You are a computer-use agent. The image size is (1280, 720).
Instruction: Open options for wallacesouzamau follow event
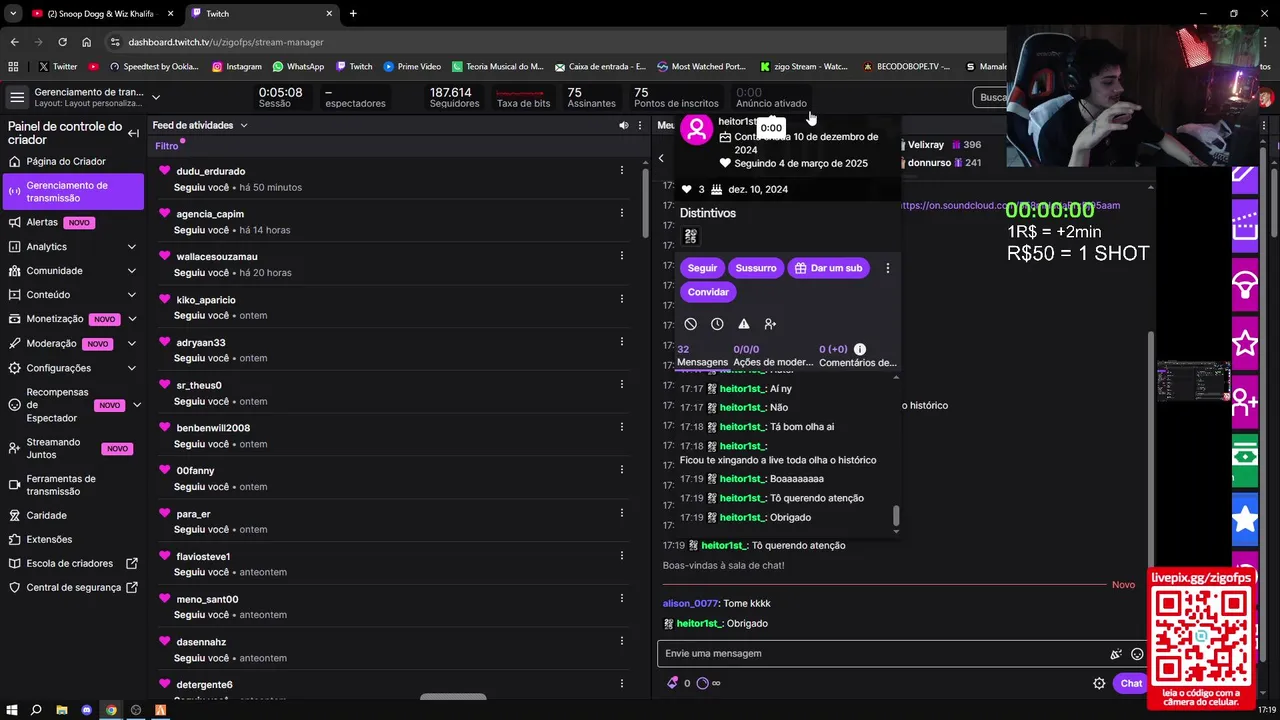coord(621,256)
